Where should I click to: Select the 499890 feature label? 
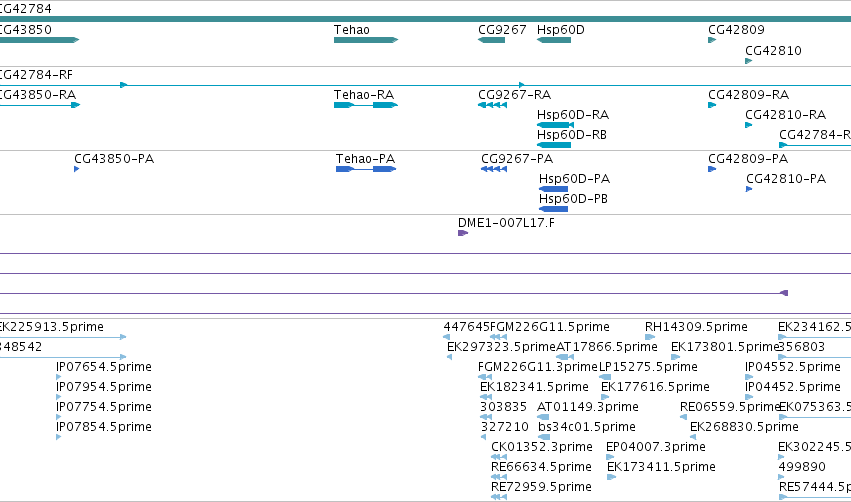pyautogui.click(x=802, y=467)
